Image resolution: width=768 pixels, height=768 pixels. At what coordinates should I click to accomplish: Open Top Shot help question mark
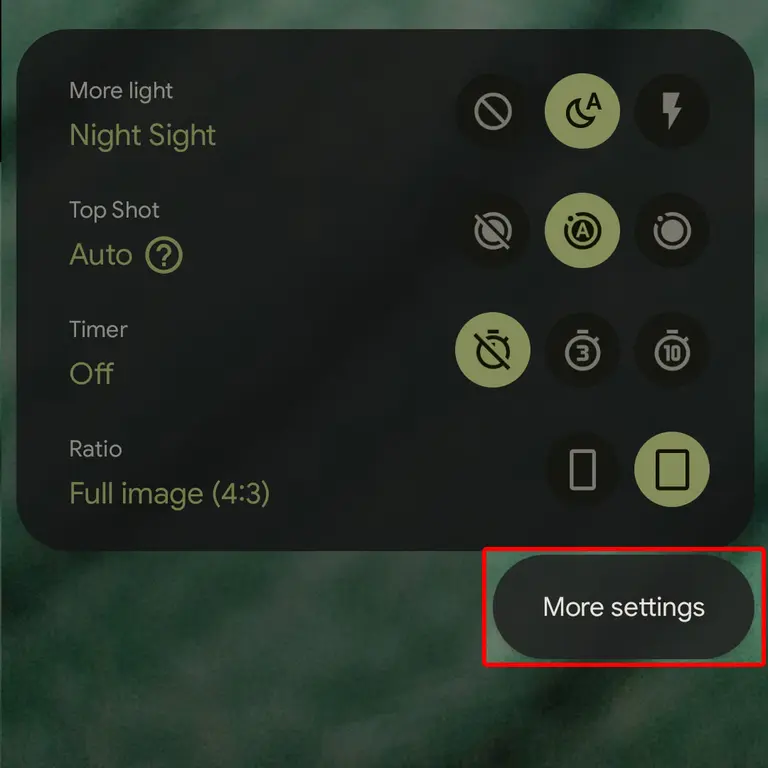point(164,255)
